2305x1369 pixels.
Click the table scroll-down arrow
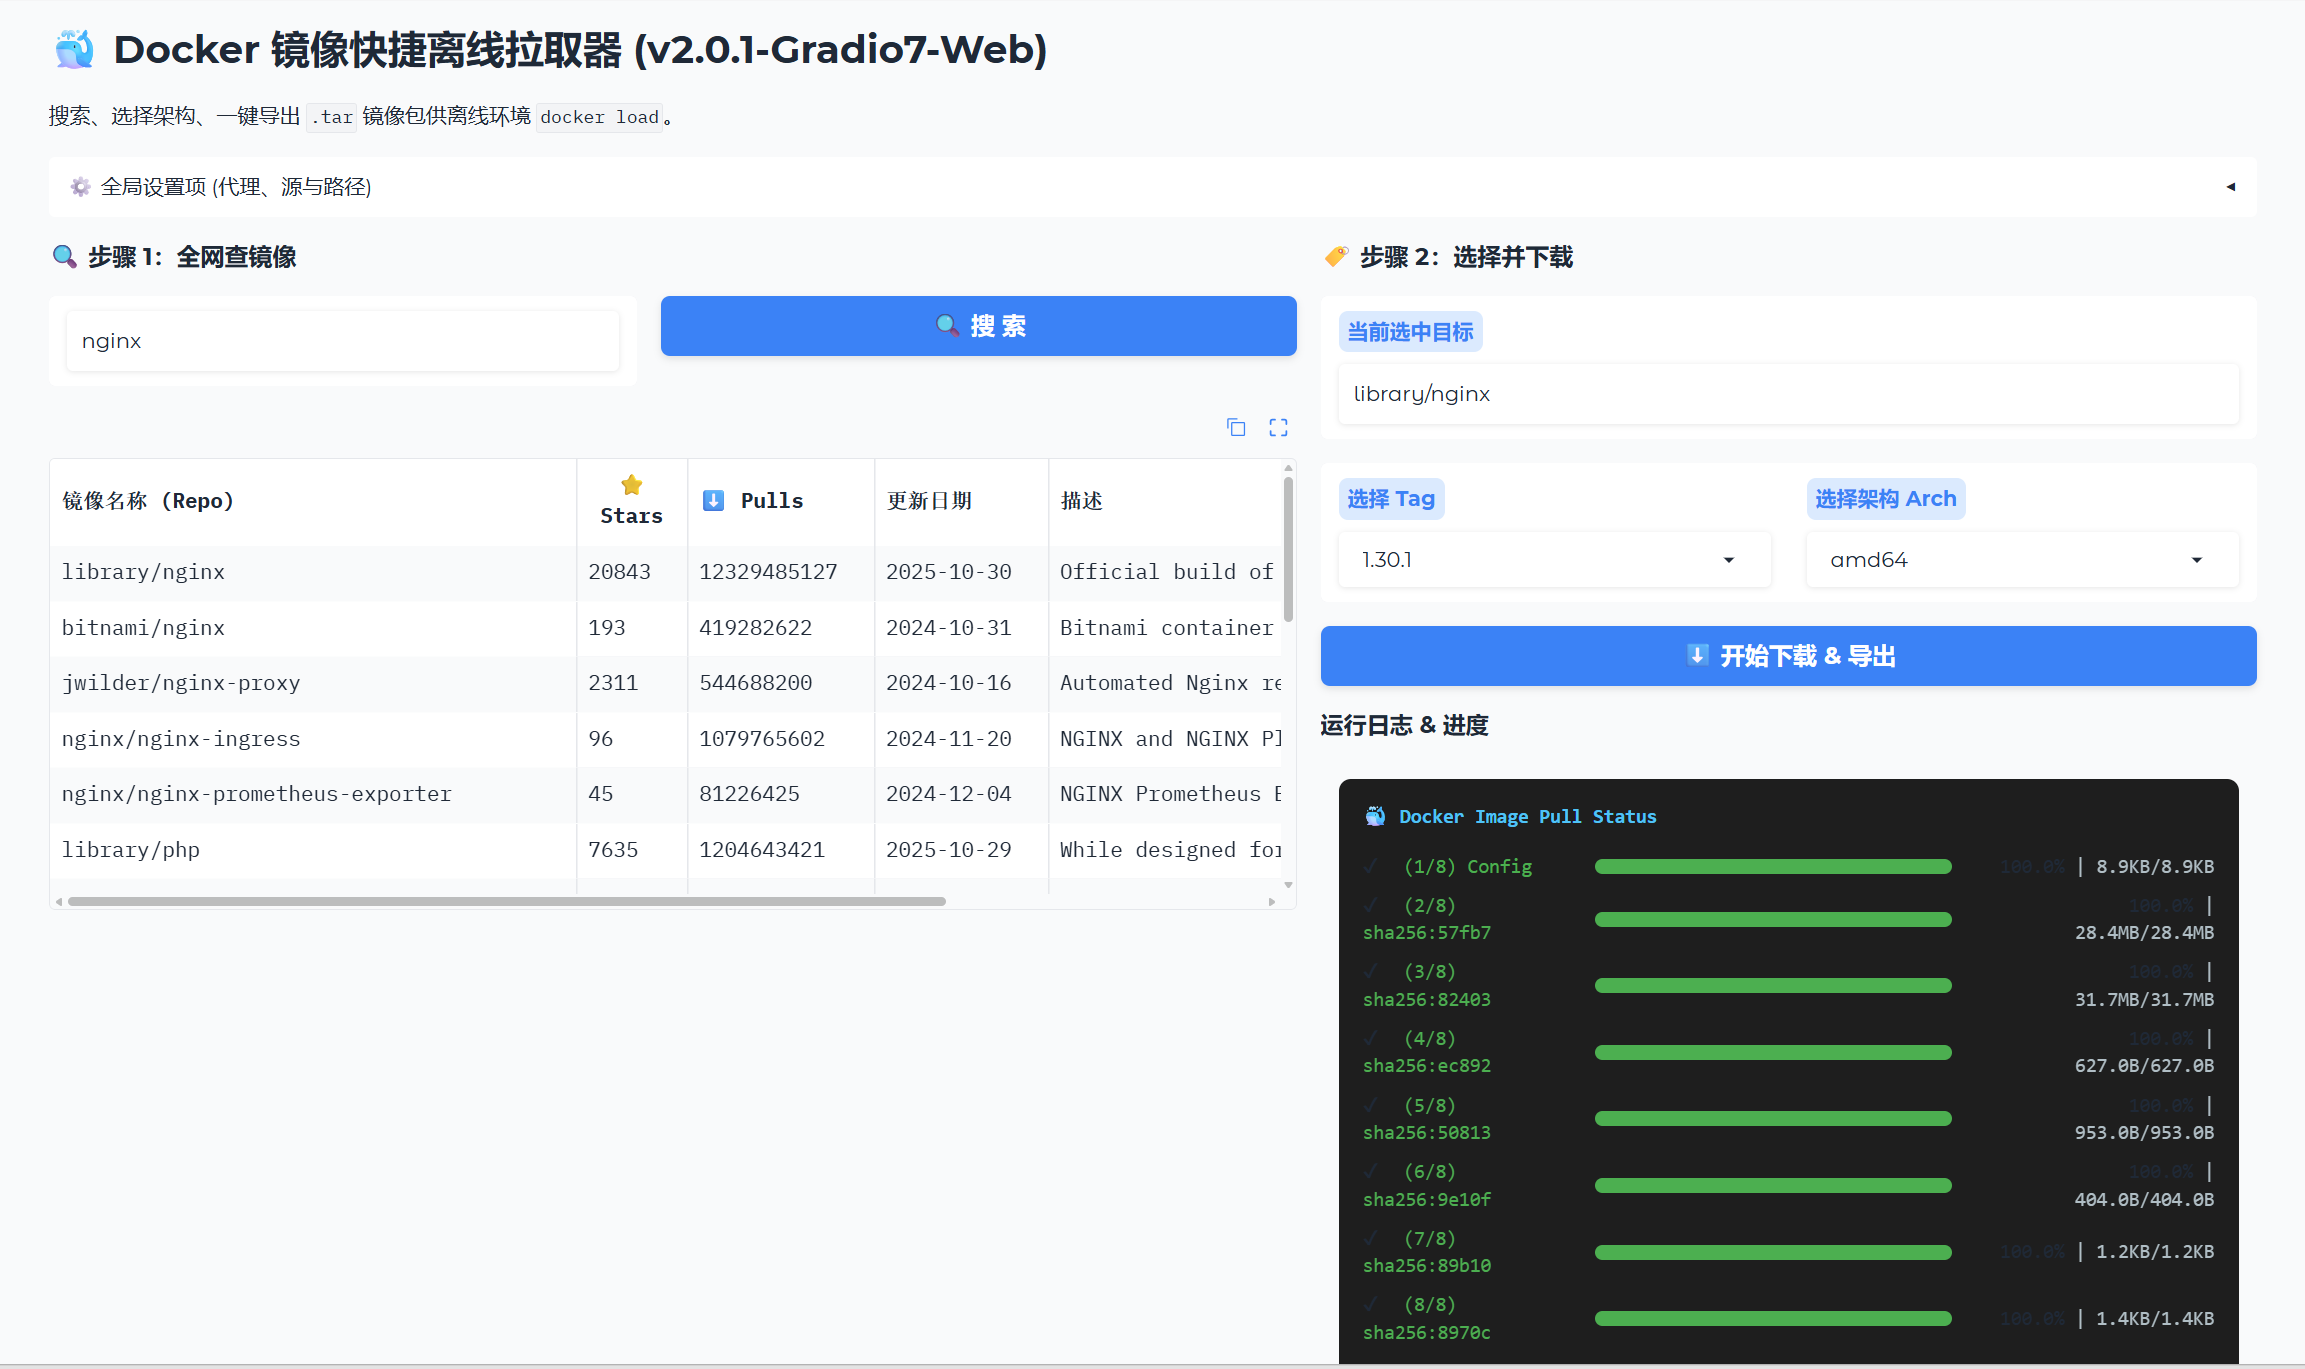pyautogui.click(x=1288, y=885)
